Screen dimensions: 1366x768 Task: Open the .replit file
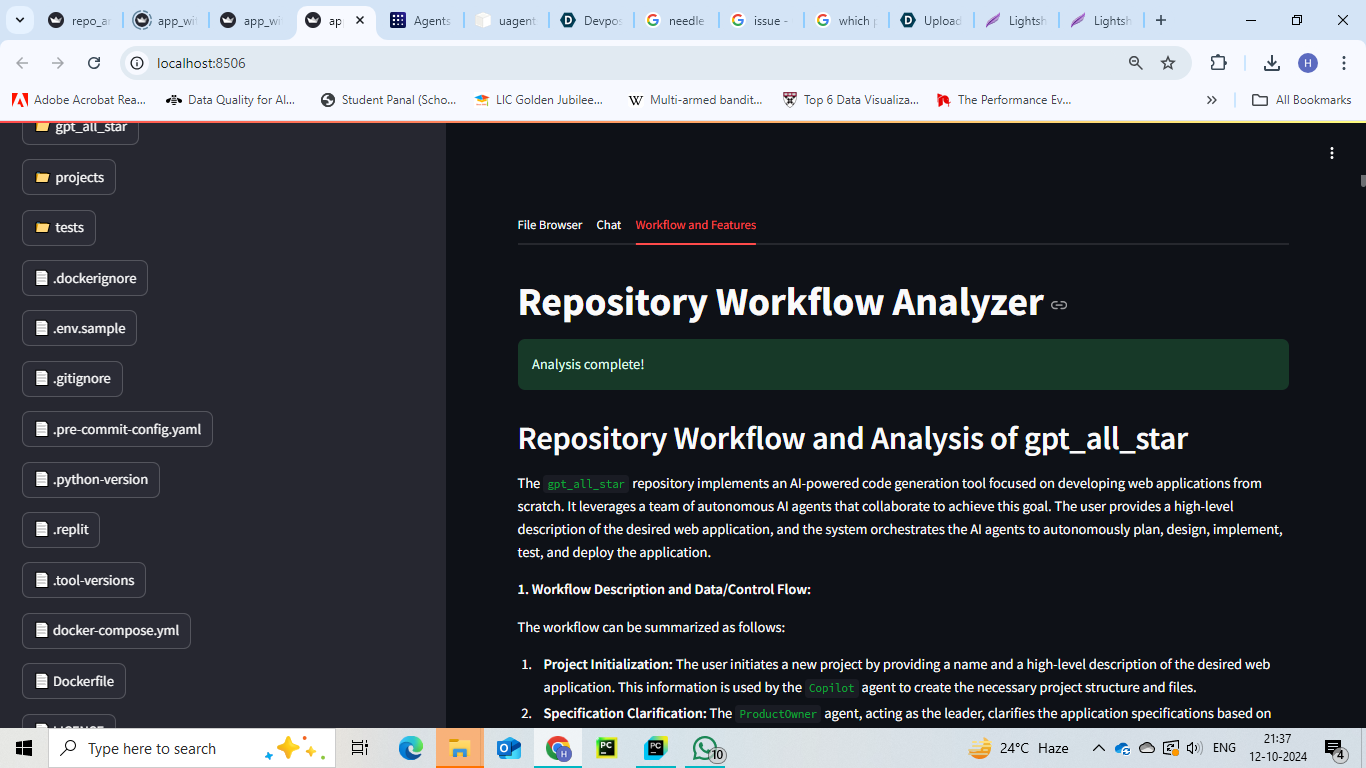pos(61,529)
